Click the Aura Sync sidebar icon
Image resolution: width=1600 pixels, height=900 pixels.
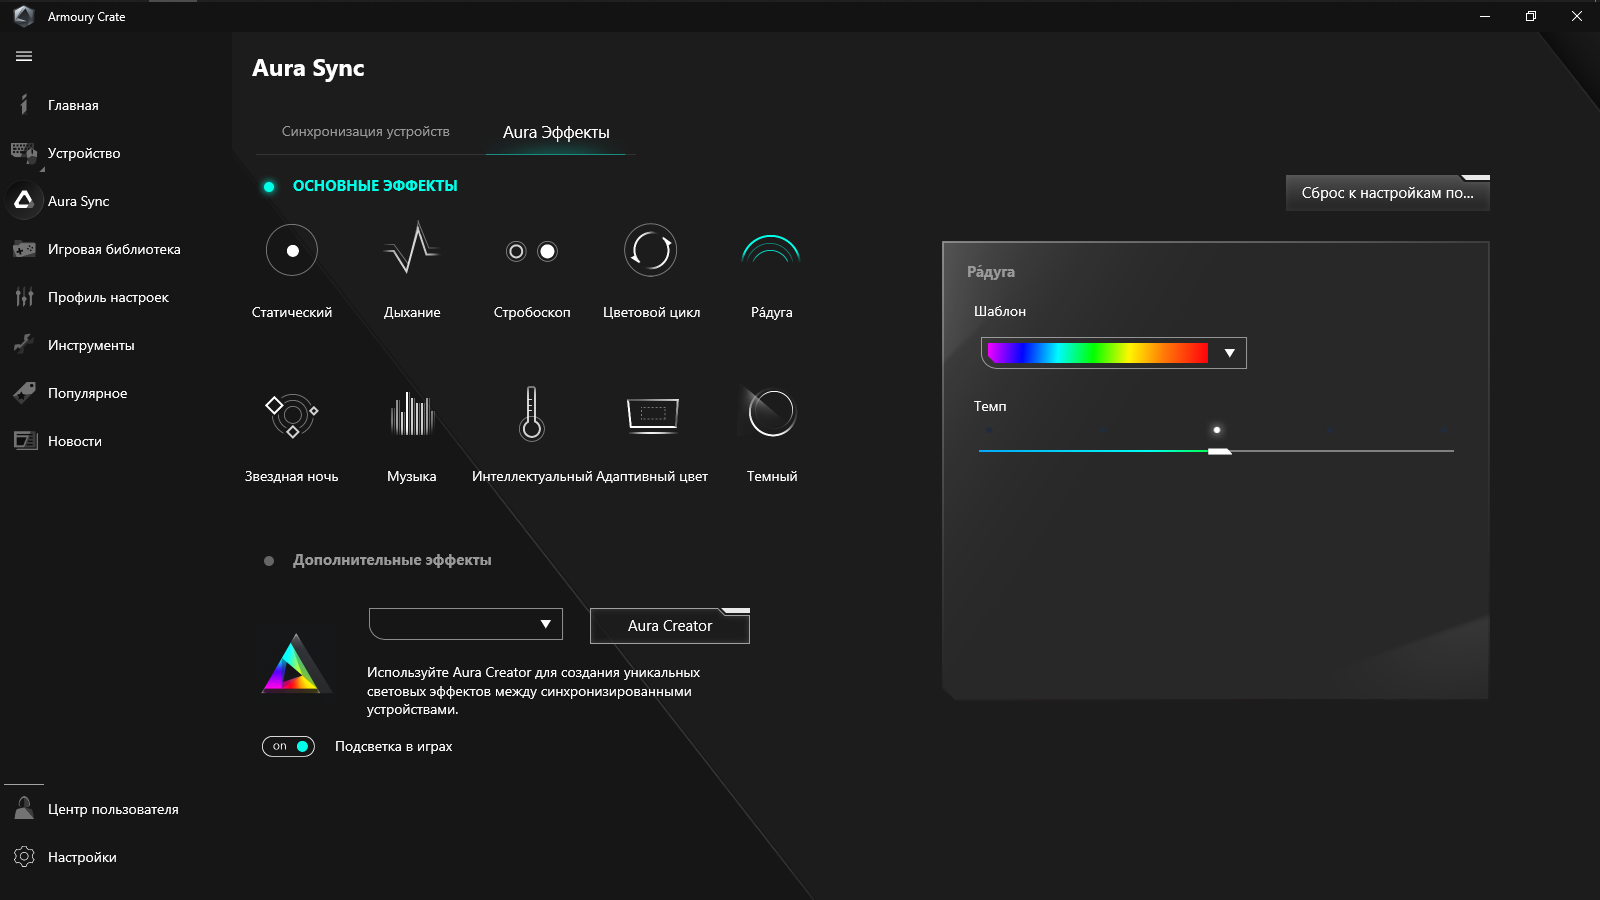(x=24, y=200)
